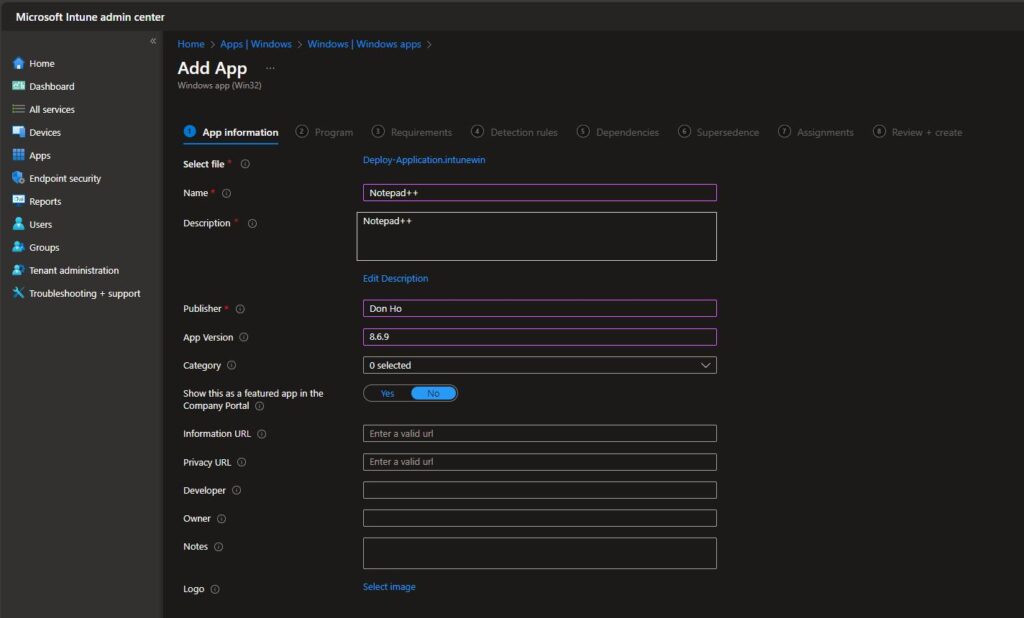Set featured app toggle to Yes
The width and height of the screenshot is (1024, 618).
pos(387,393)
